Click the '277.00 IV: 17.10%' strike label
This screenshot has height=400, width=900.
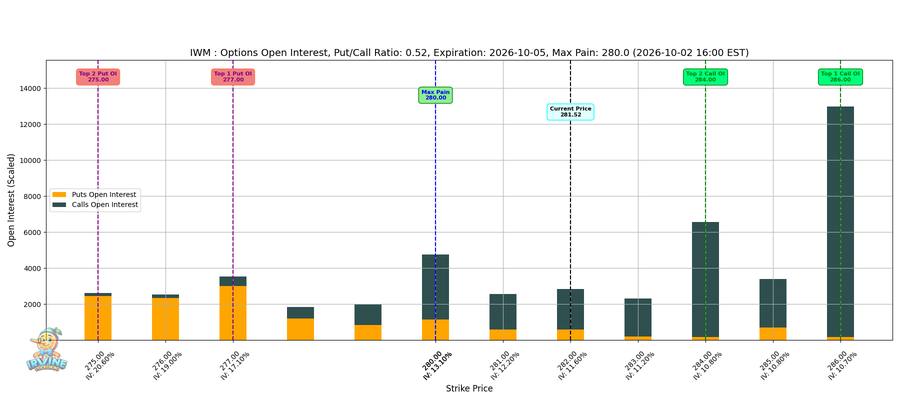pos(233,364)
